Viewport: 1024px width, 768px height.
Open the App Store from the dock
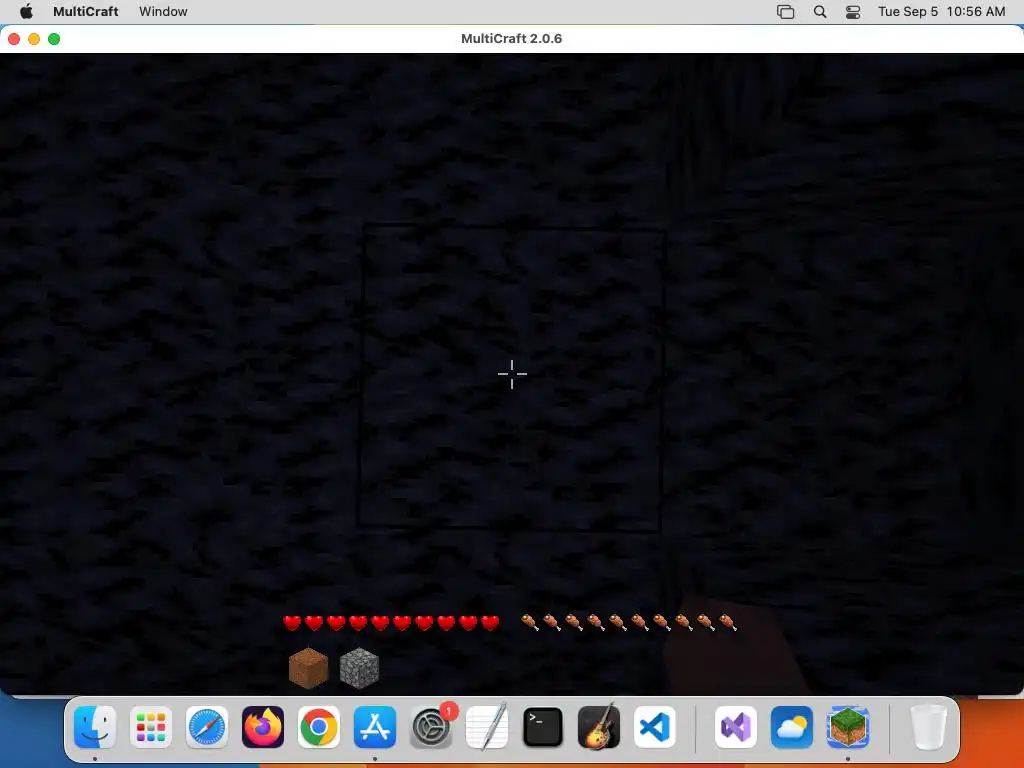(x=375, y=727)
